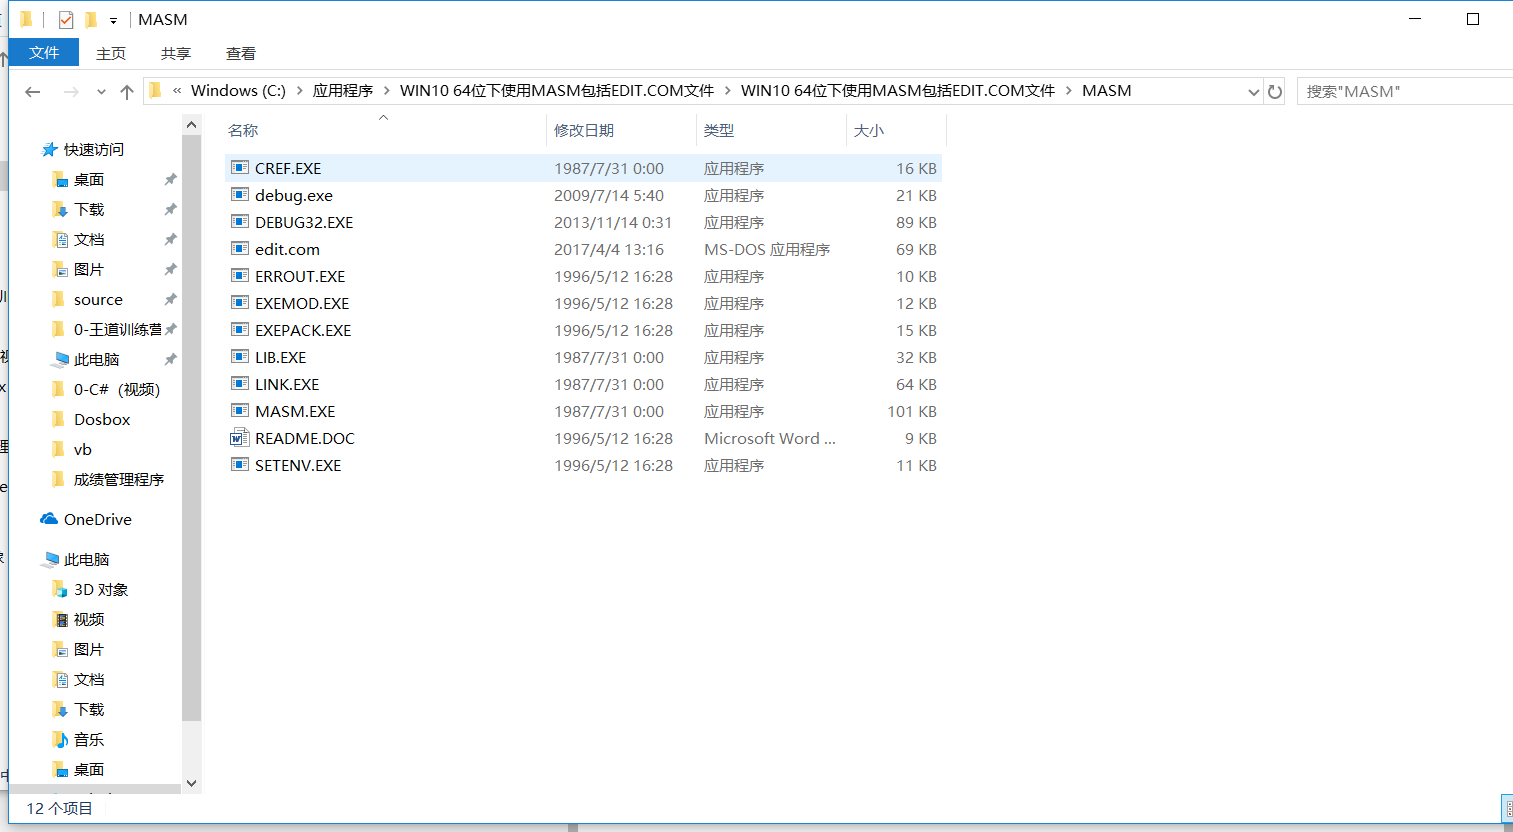
Task: Sort files by 大小 column header
Action: [x=896, y=130]
